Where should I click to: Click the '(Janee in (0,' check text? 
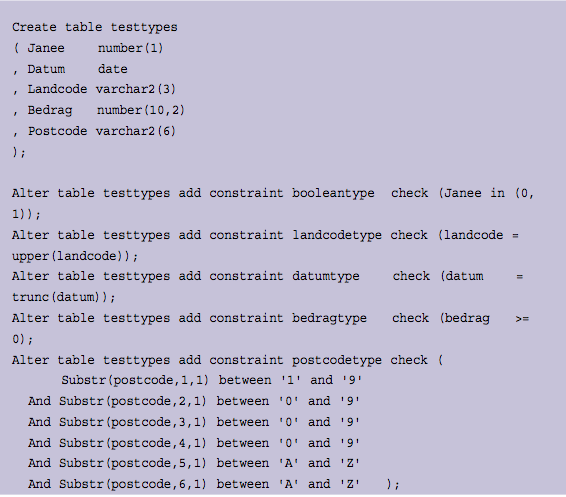[x=486, y=193]
